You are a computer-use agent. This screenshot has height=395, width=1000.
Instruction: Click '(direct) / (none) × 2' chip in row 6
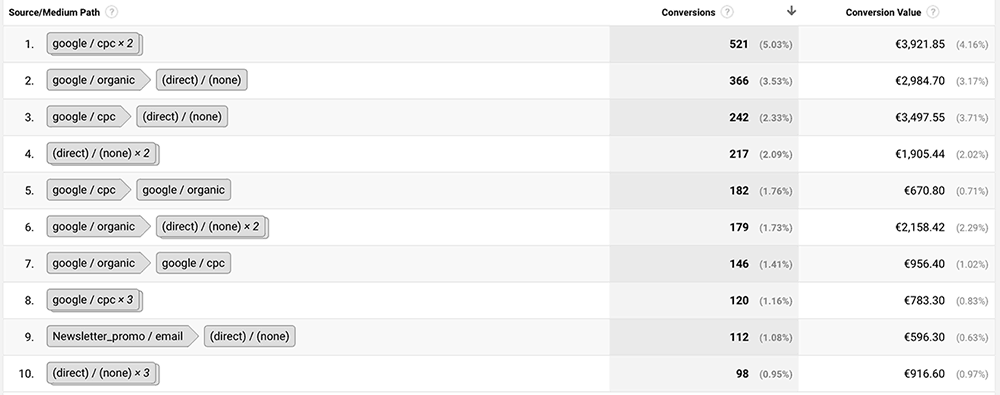click(212, 227)
